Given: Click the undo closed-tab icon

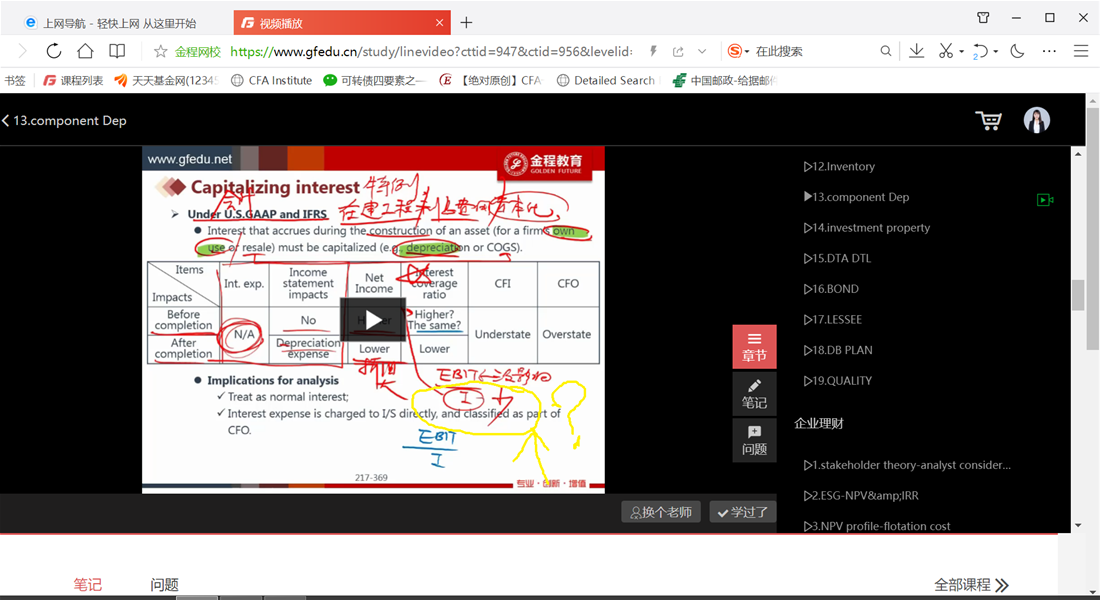Looking at the screenshot, I should click(x=981, y=51).
